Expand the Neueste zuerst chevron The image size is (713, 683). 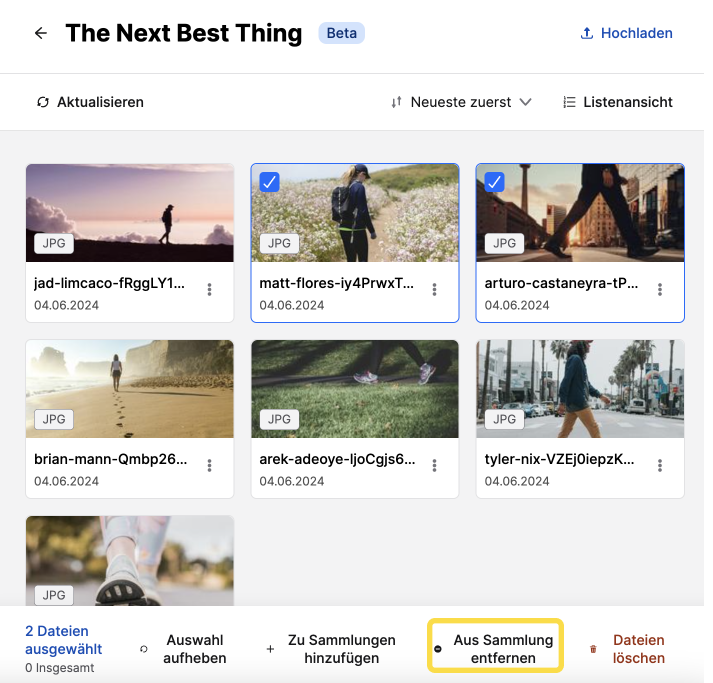[526, 102]
